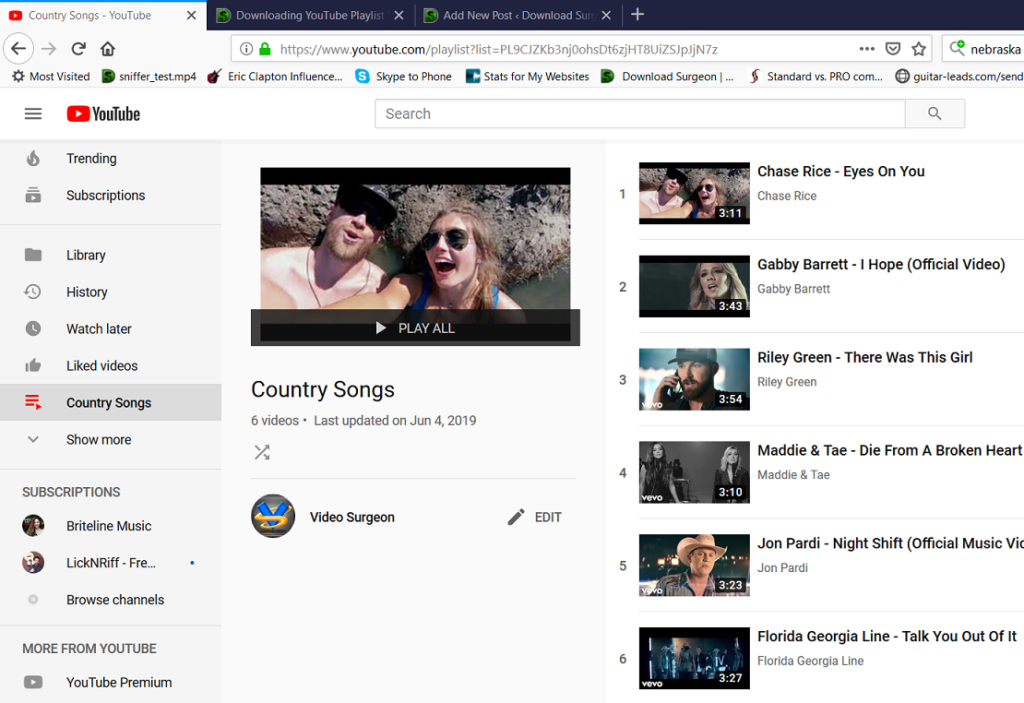Screen dimensions: 1024x703
Task: Open Briteline Music subscription
Action: tap(110, 526)
